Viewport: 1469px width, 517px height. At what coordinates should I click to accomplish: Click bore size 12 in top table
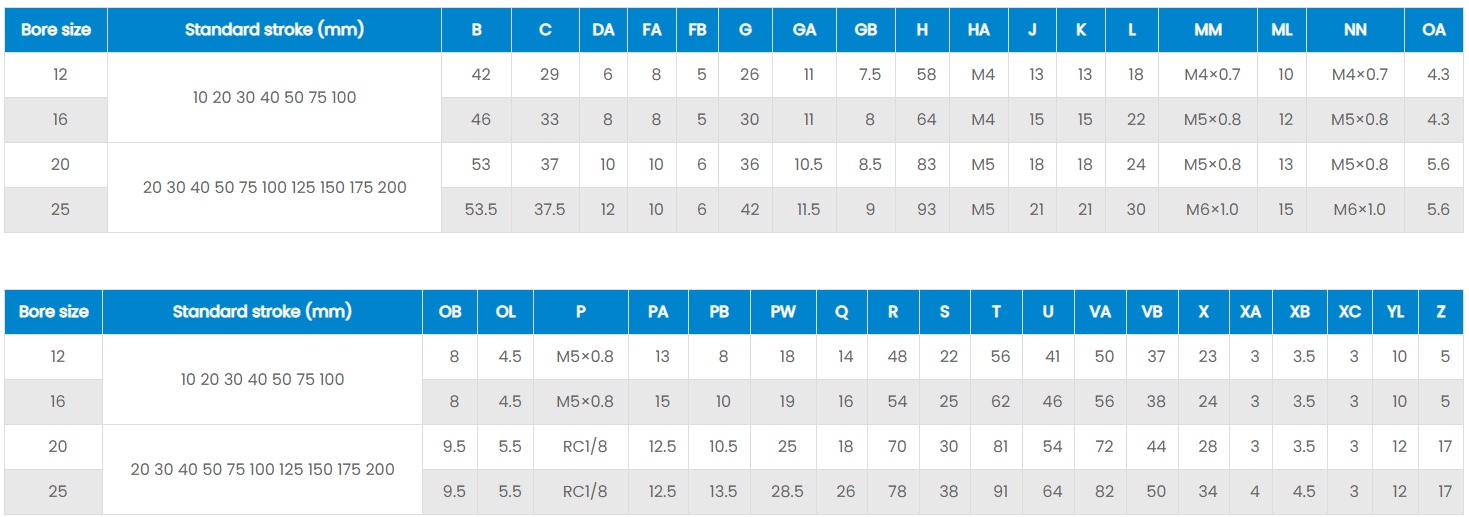60,75
